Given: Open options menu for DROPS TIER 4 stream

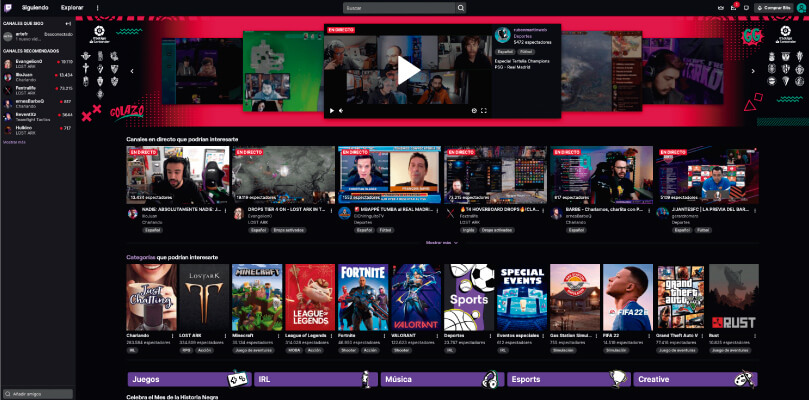Looking at the screenshot, I should 332,211.
